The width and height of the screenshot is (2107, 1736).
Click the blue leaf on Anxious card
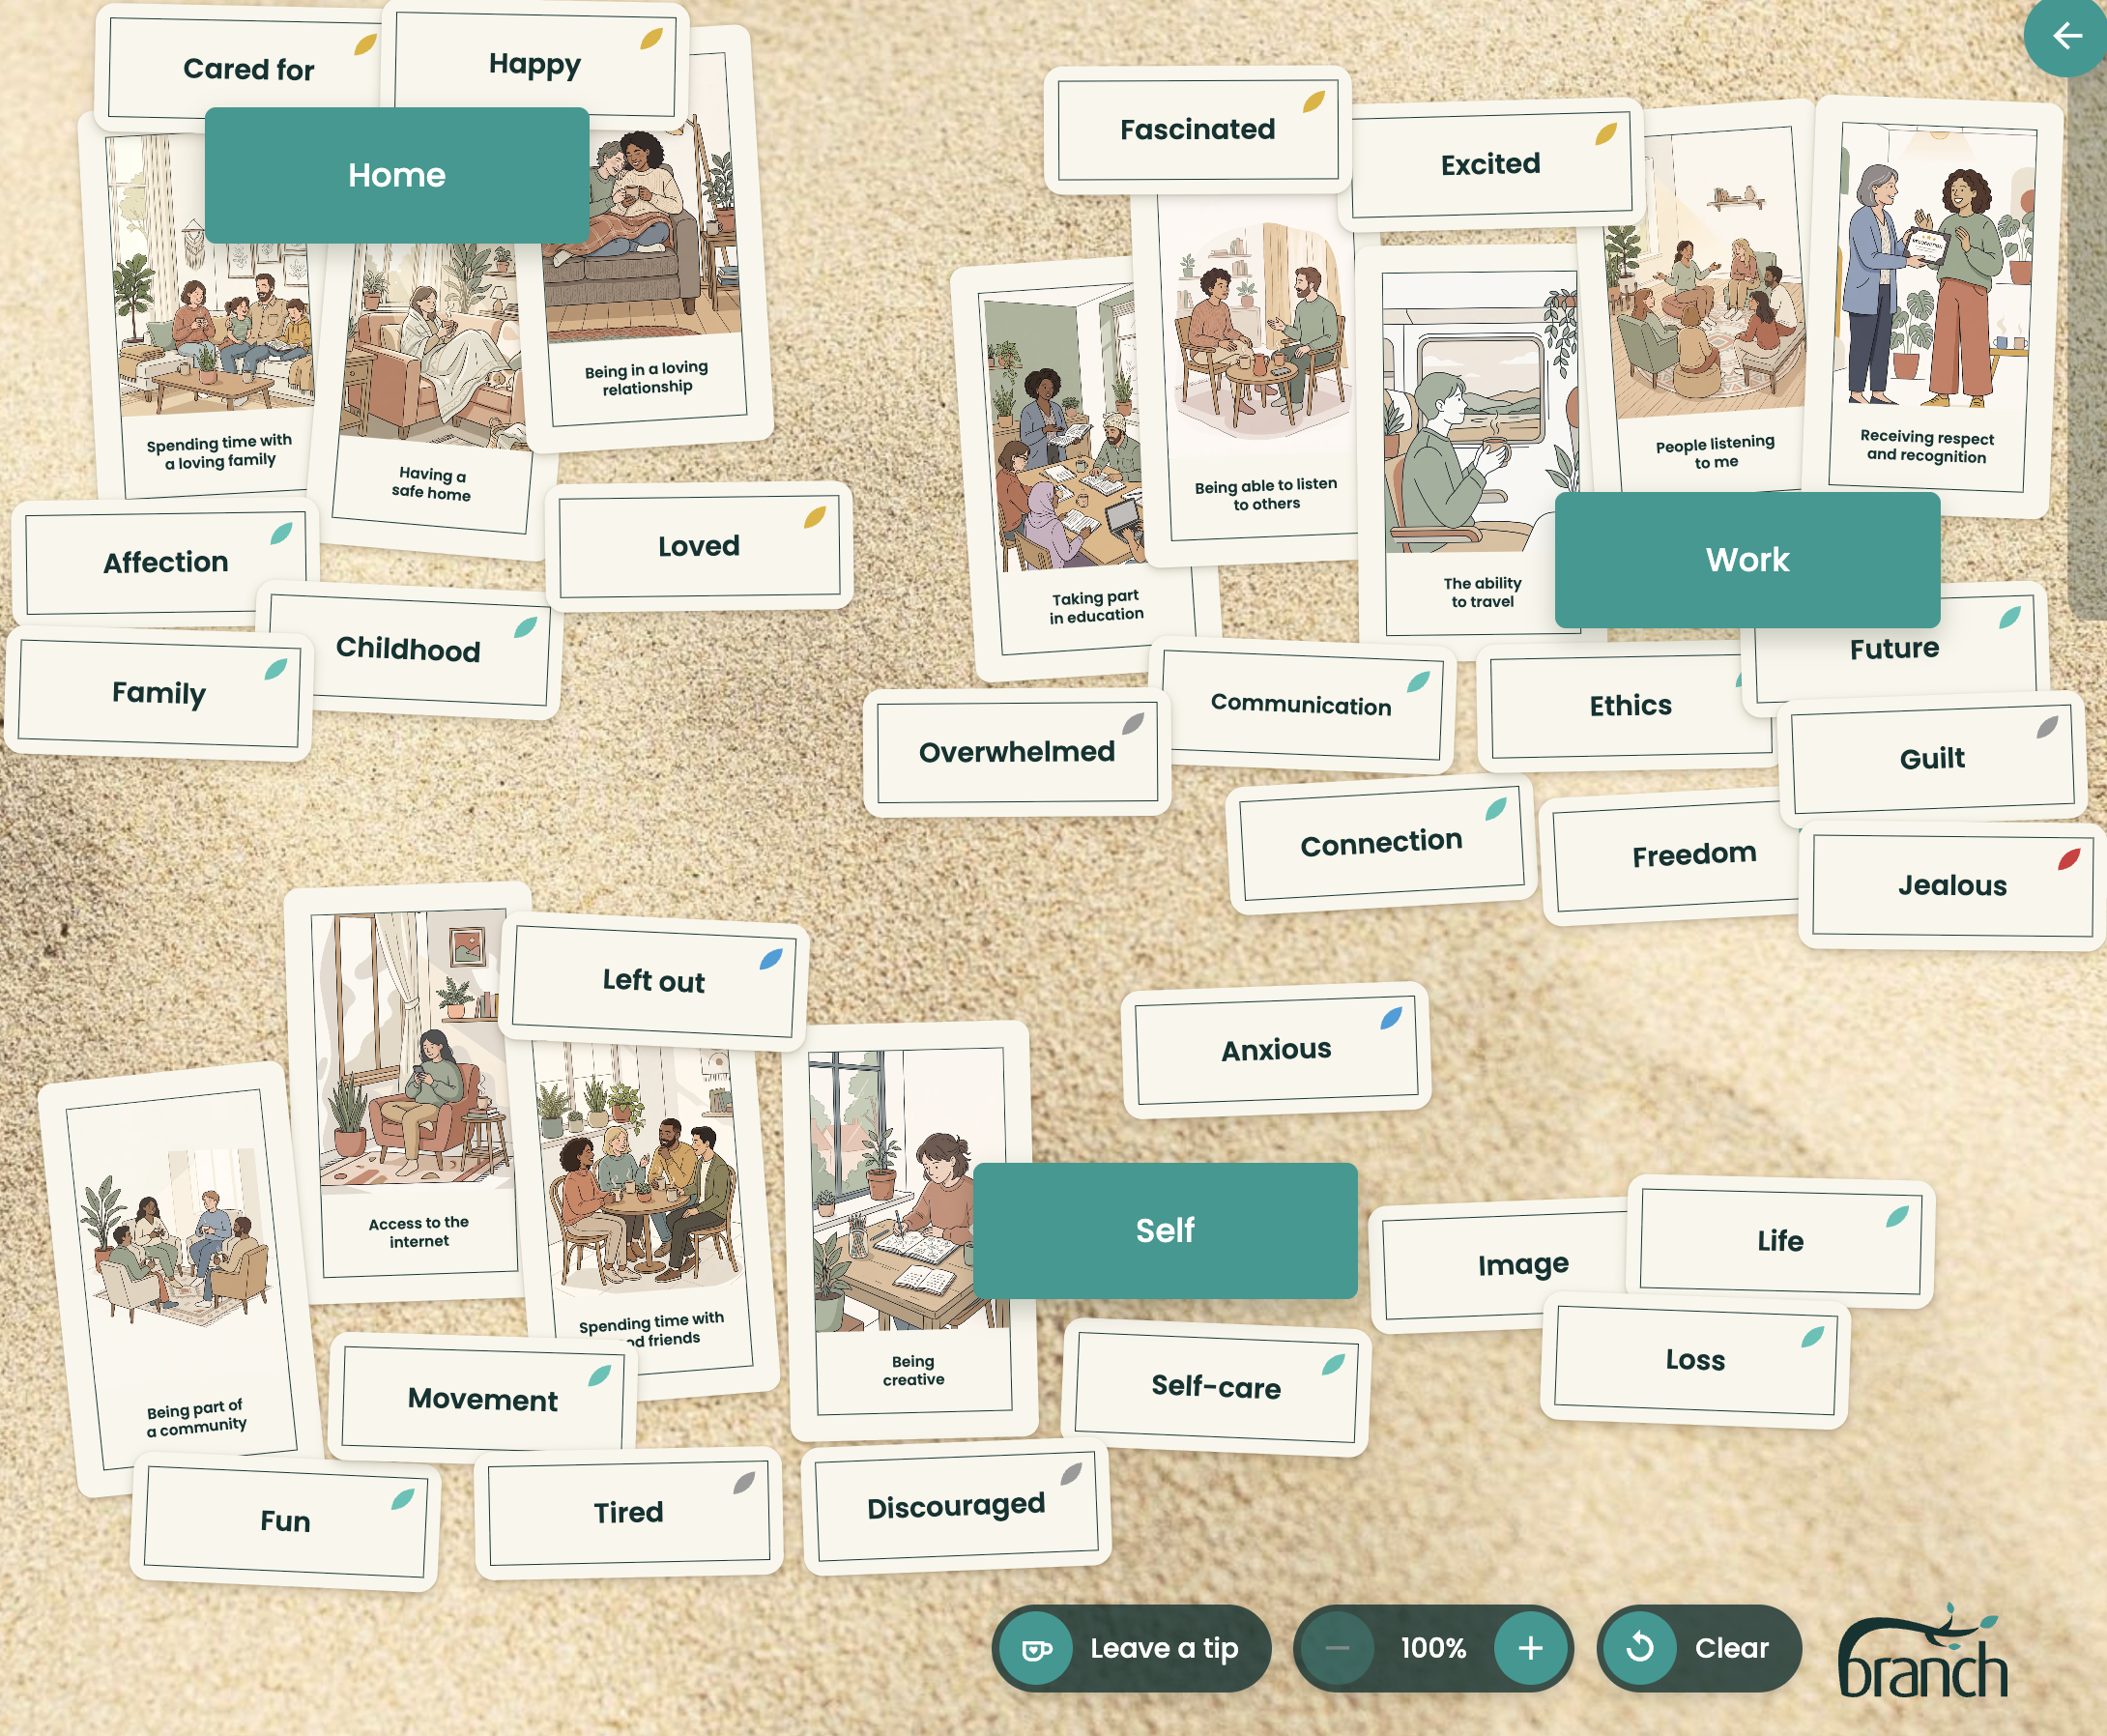click(1391, 1018)
